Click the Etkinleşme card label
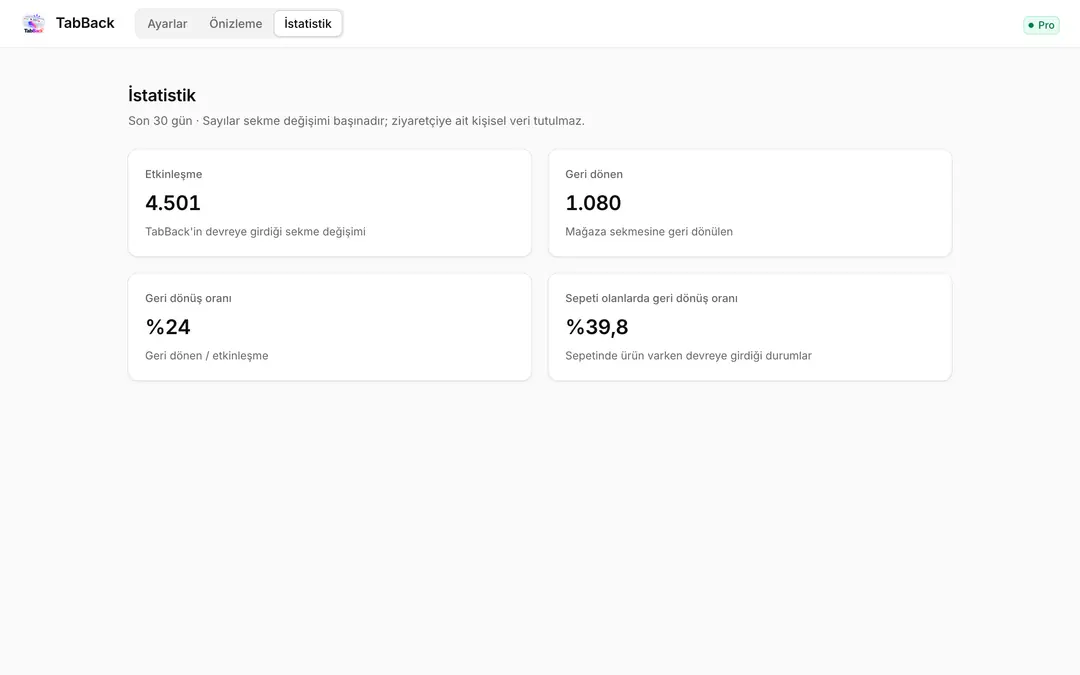 click(x=174, y=174)
